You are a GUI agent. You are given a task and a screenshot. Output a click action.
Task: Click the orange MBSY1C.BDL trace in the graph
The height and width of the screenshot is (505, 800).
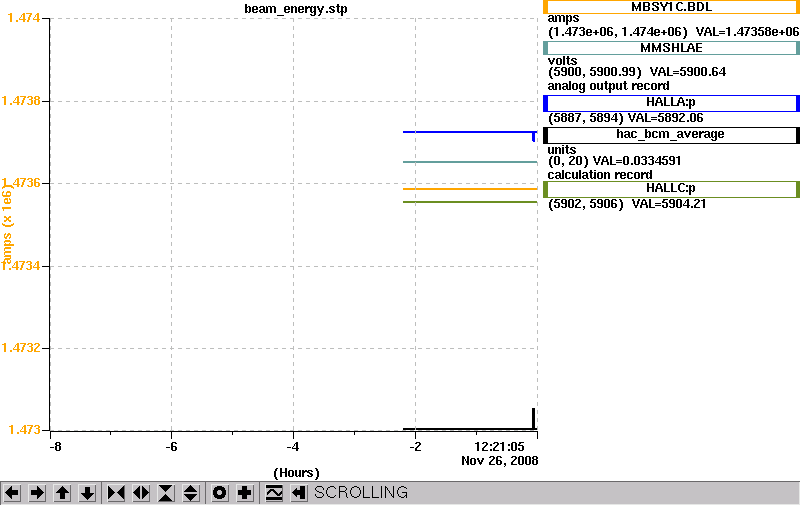pos(469,189)
